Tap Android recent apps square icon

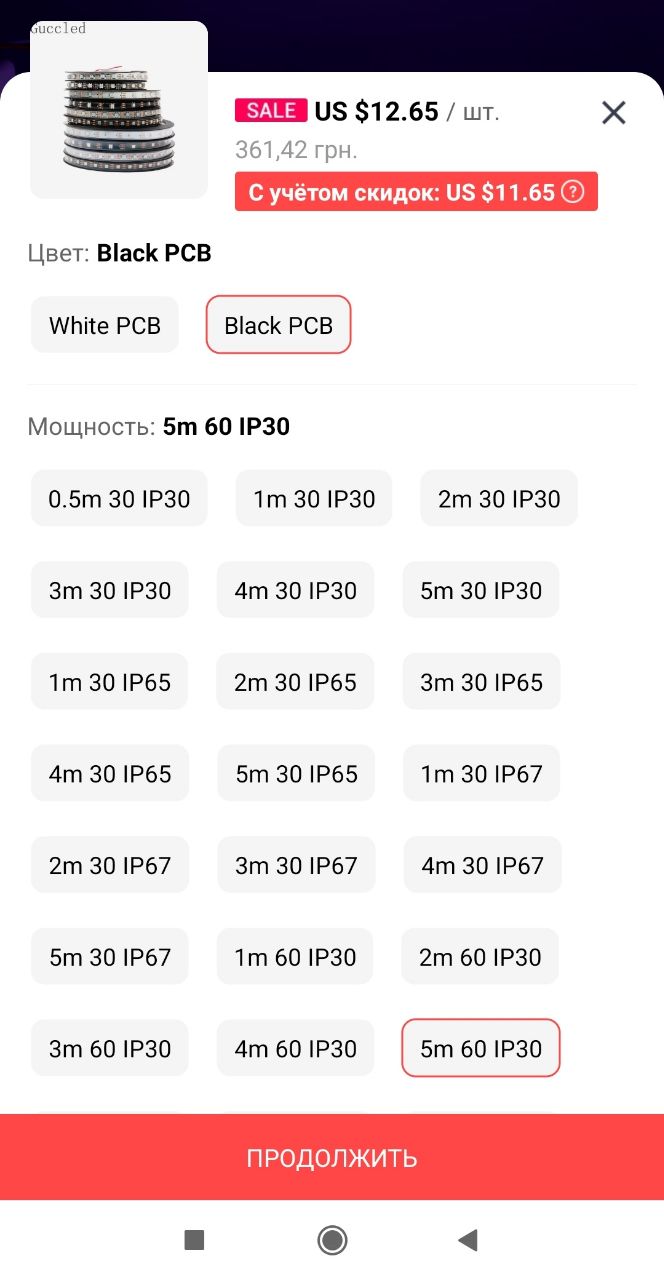[x=194, y=1241]
